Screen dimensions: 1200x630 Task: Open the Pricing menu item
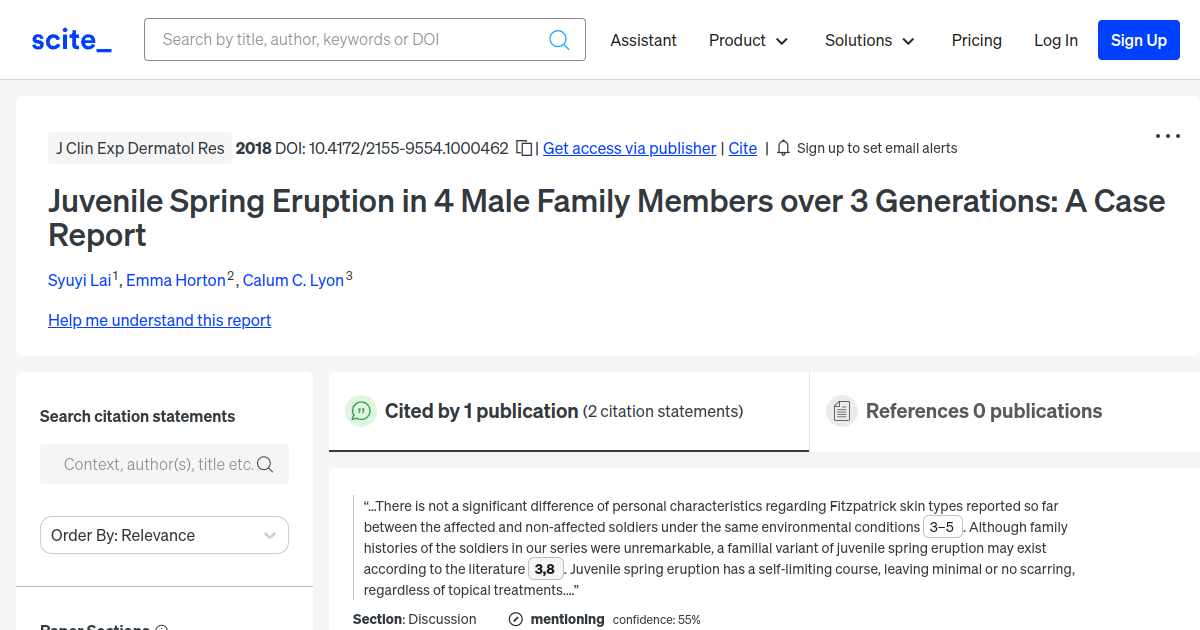(x=976, y=41)
